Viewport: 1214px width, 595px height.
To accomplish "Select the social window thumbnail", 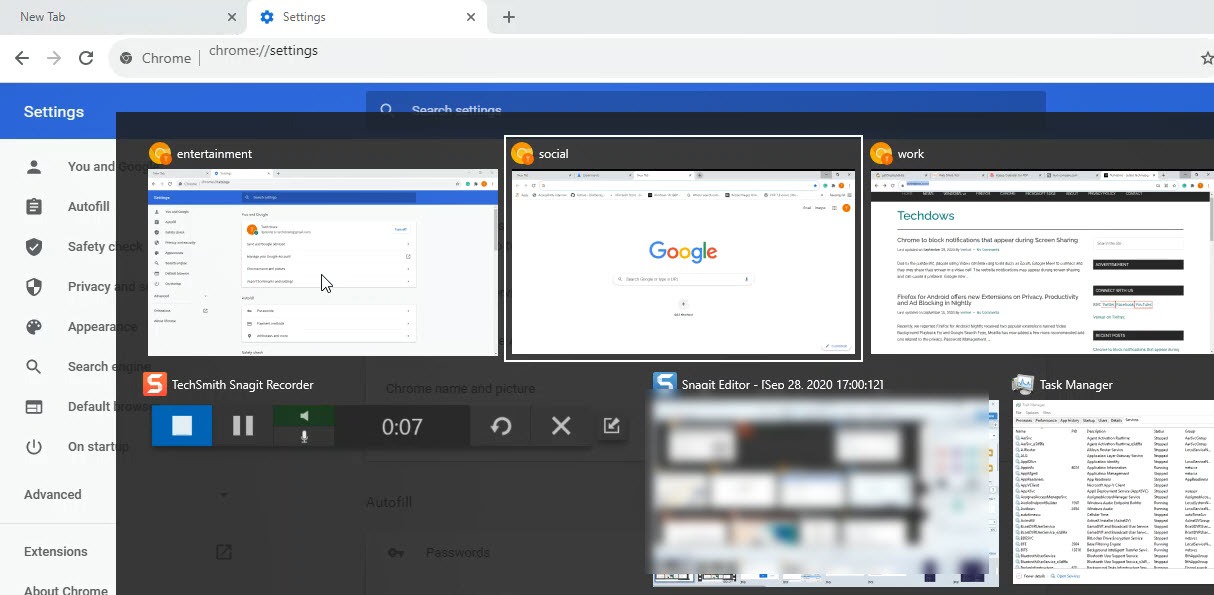I will pyautogui.click(x=684, y=262).
